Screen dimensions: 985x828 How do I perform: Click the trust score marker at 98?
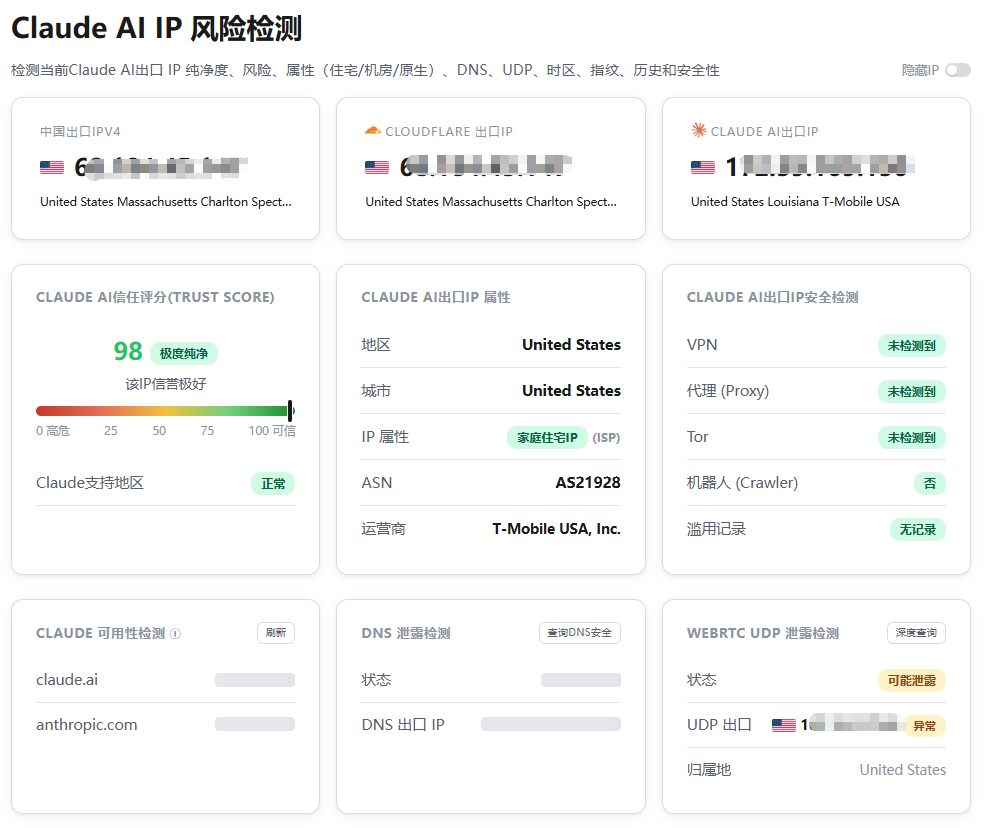click(290, 411)
